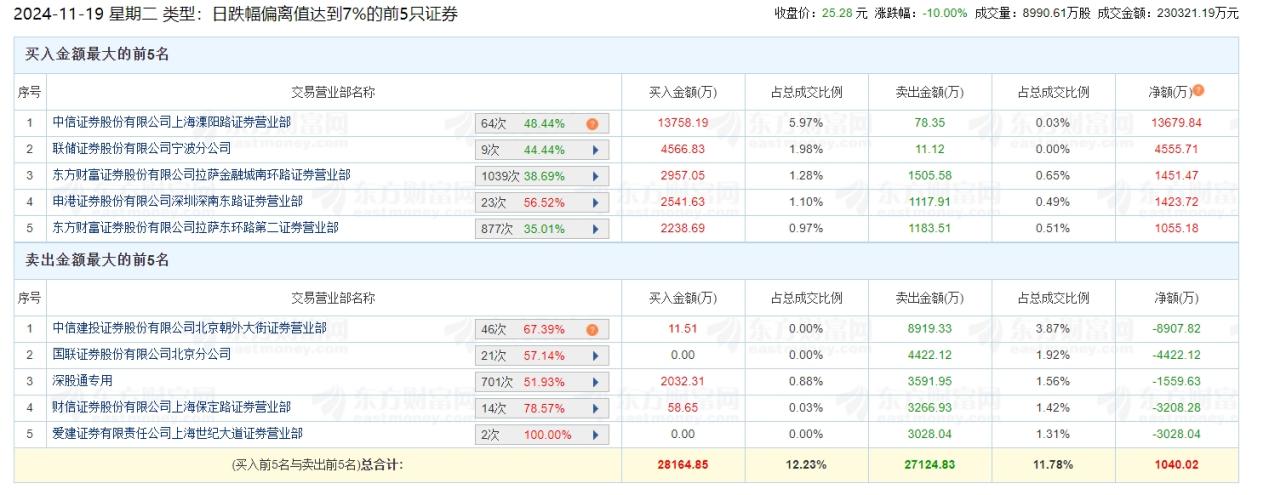Click the 卖出金额最大的前5名 section header
Viewport: 1269px width, 495px height.
pos(97,261)
